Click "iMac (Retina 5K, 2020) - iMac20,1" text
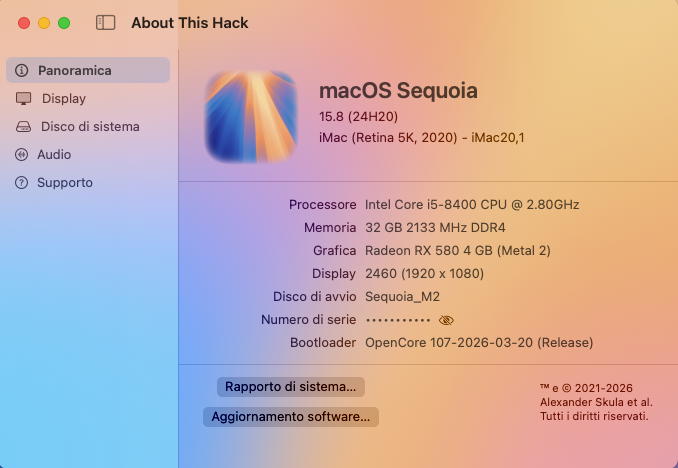 (422, 138)
